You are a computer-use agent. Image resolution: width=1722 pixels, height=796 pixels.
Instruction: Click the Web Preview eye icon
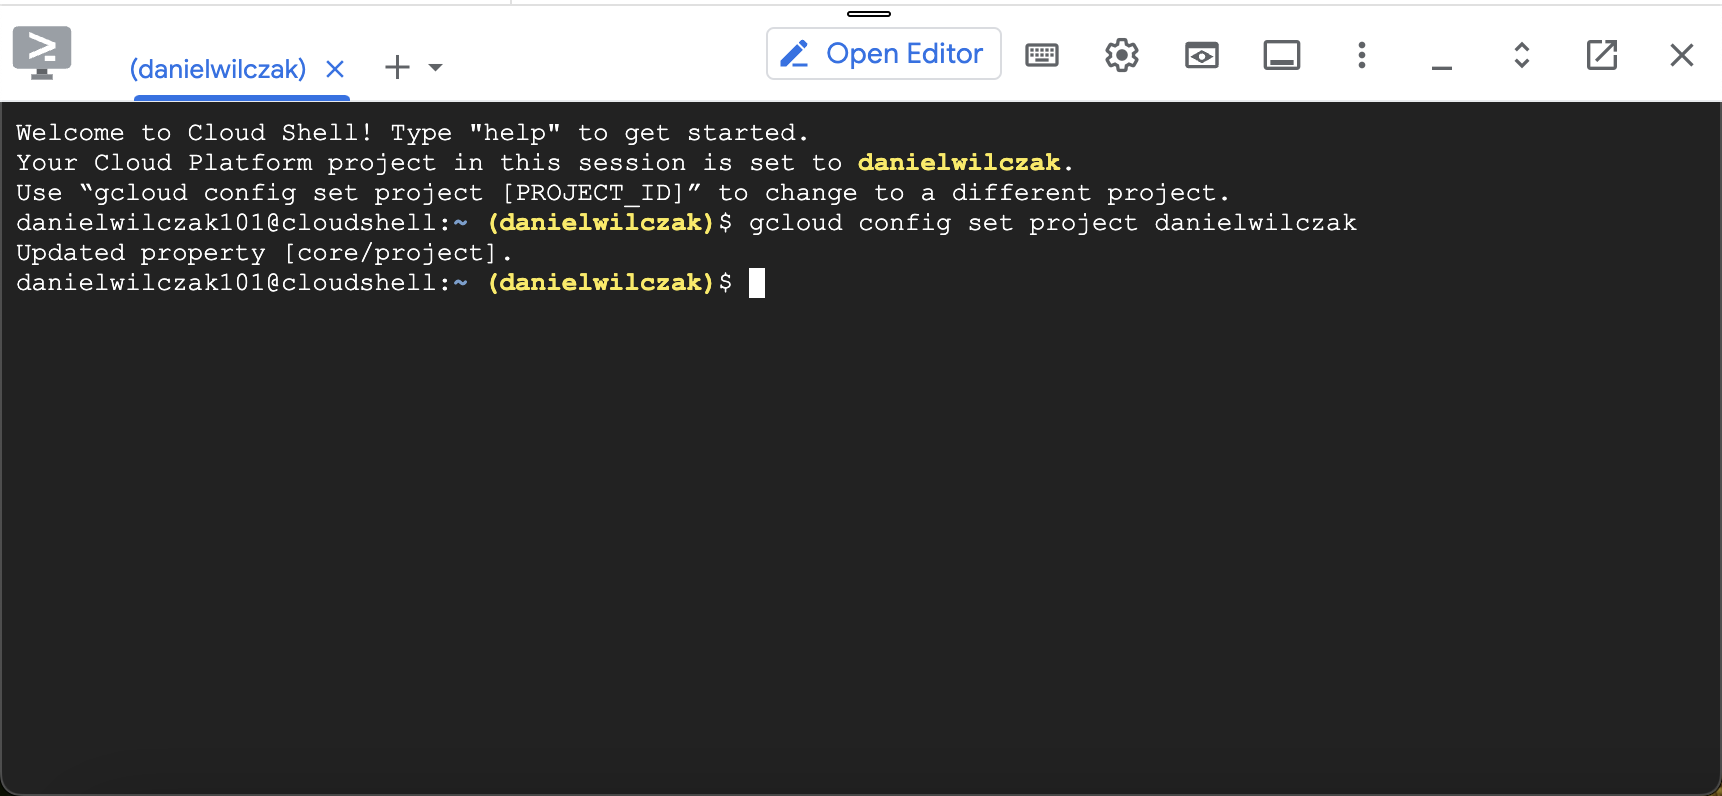(1202, 55)
